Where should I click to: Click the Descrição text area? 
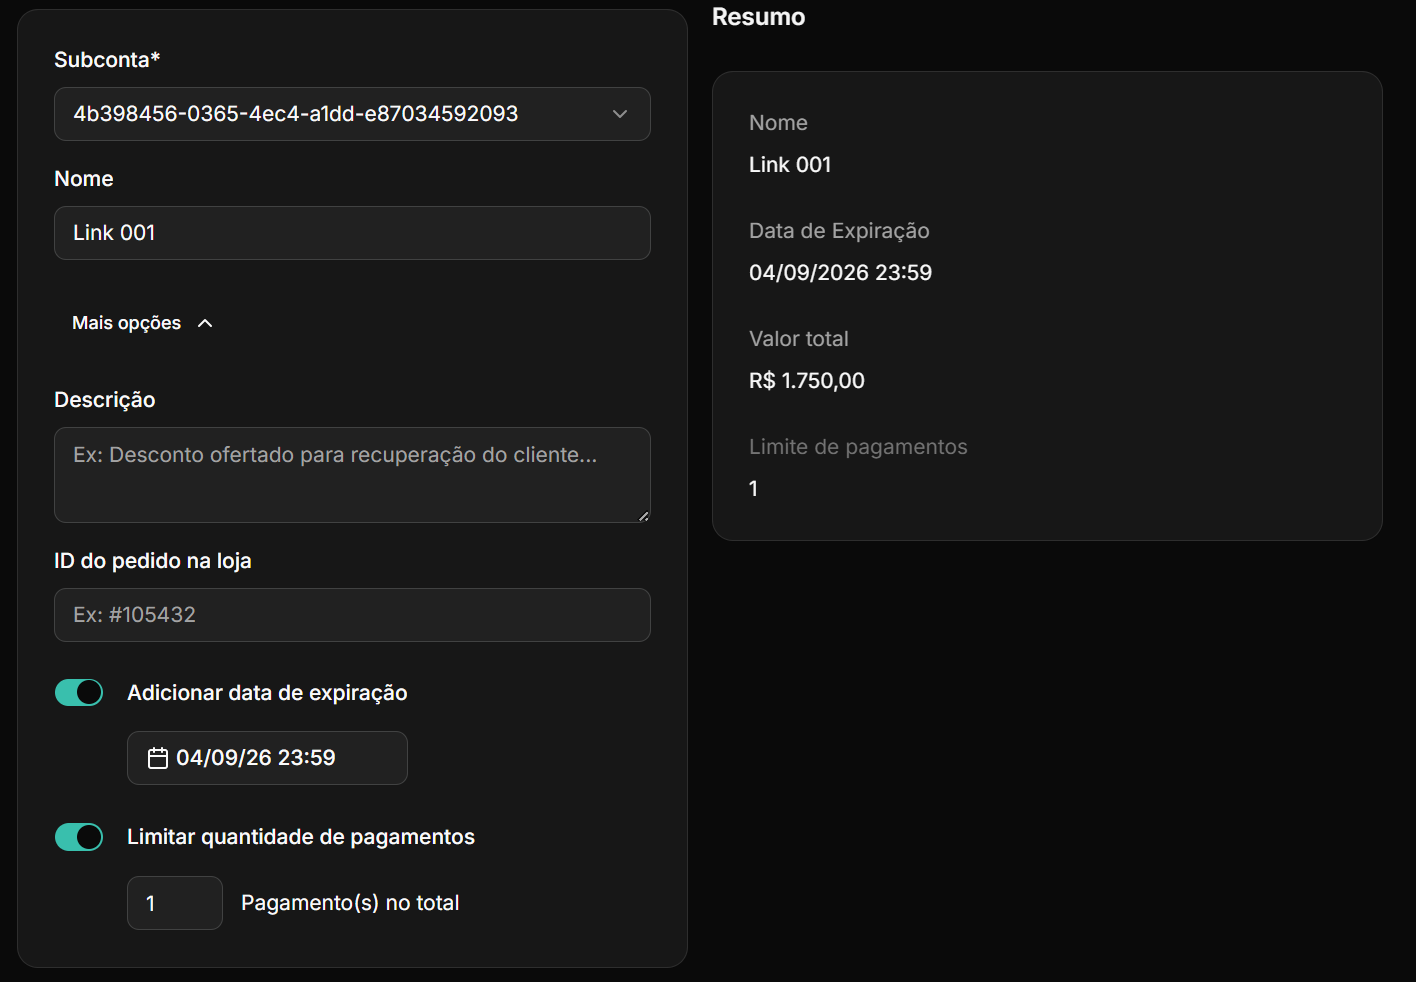pyautogui.click(x=352, y=475)
